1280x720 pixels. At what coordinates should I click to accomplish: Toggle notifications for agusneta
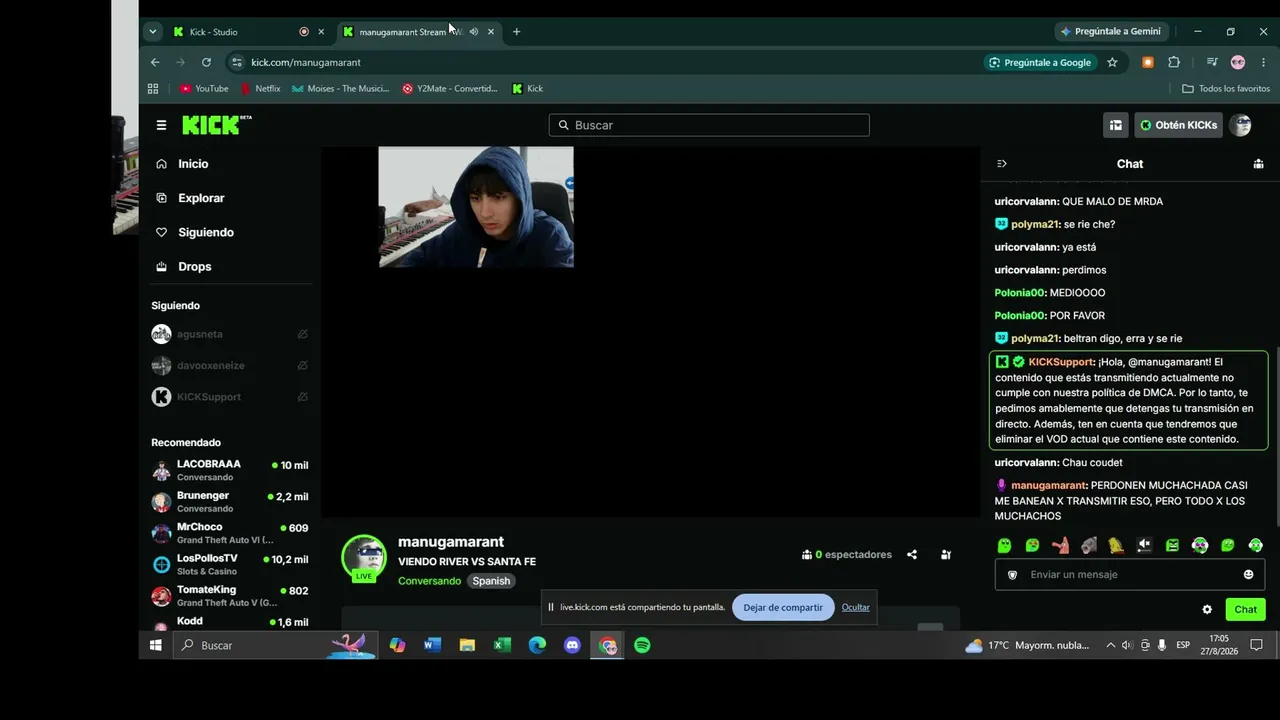click(303, 334)
